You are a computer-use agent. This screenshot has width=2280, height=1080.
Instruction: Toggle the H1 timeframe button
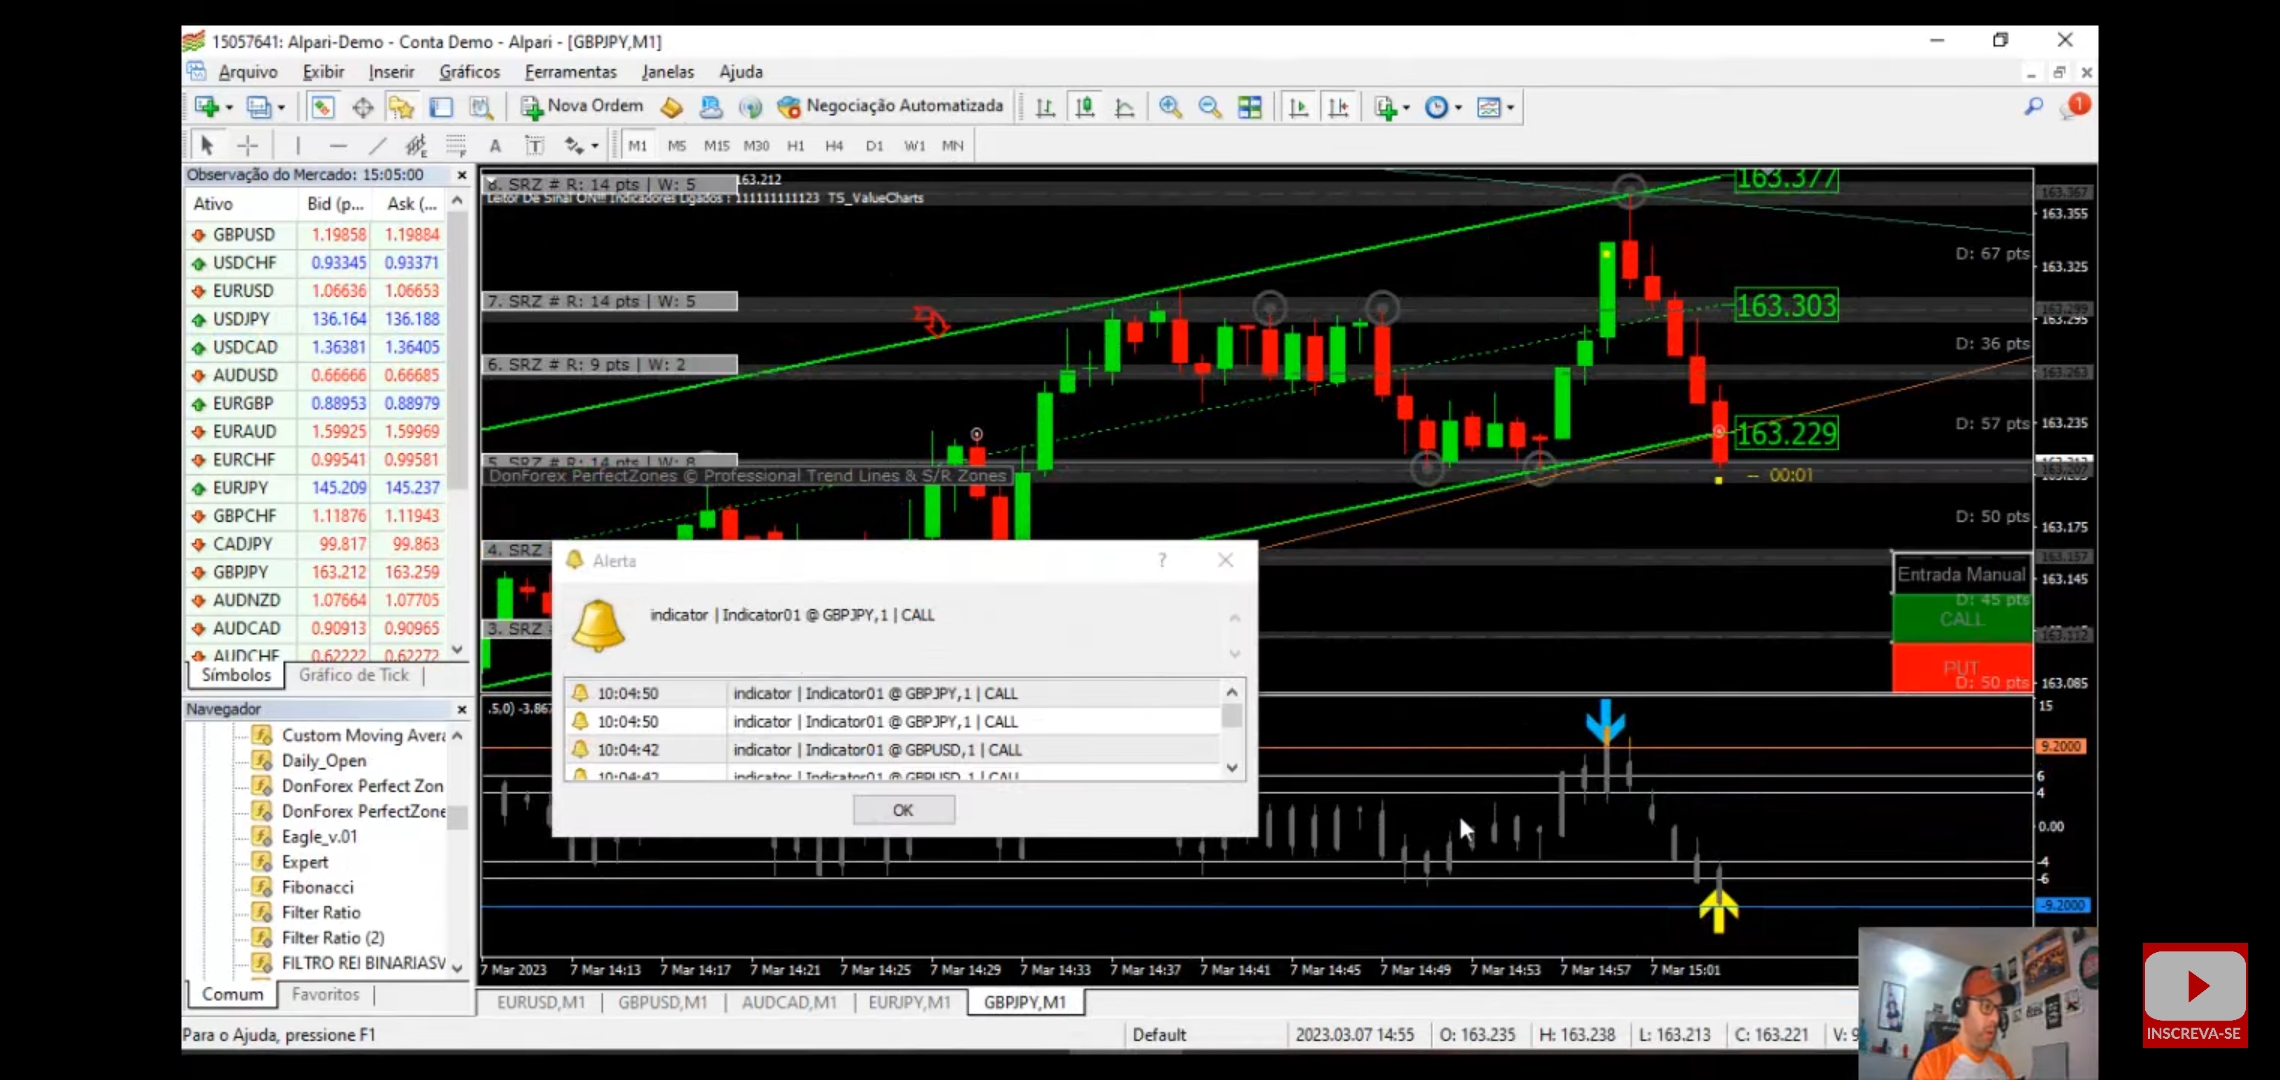coord(795,145)
